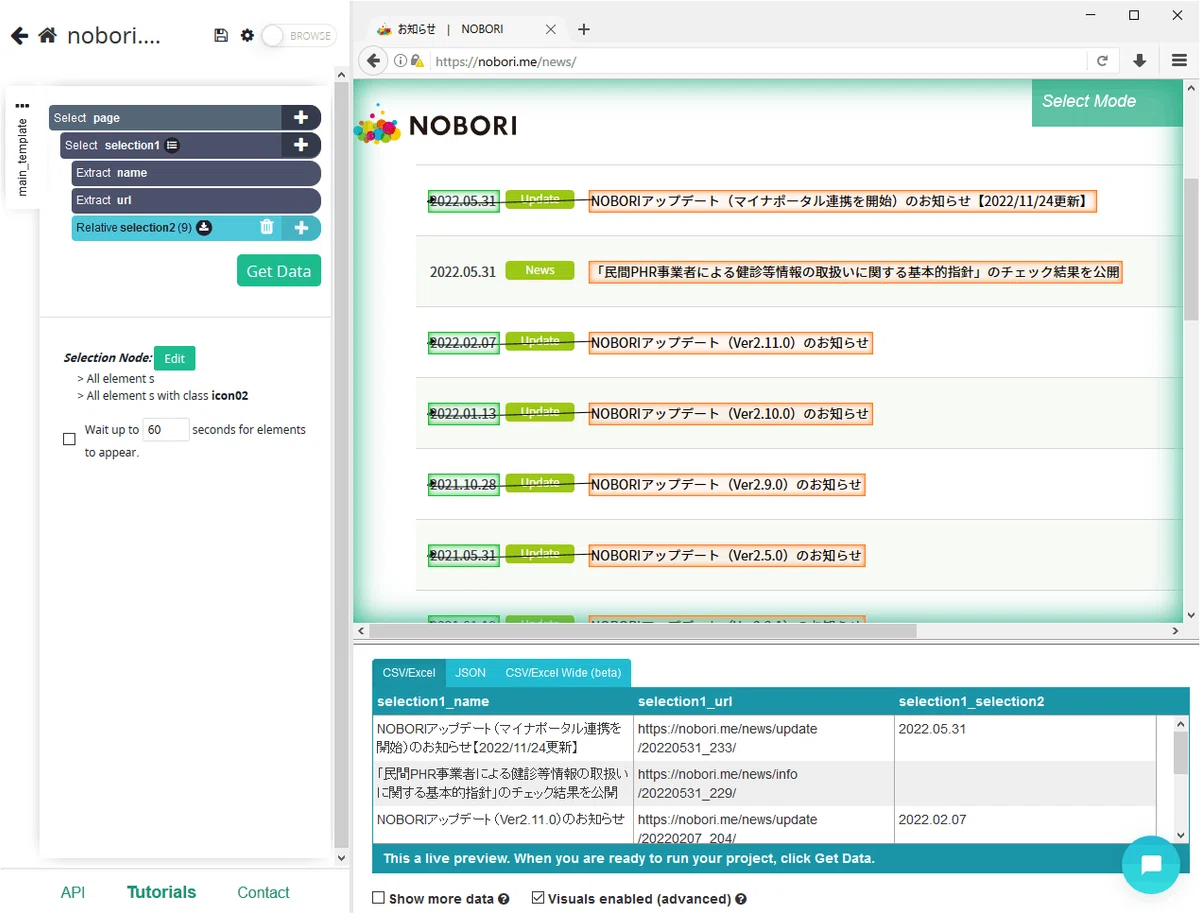Select the main_template tab

pos(23,157)
